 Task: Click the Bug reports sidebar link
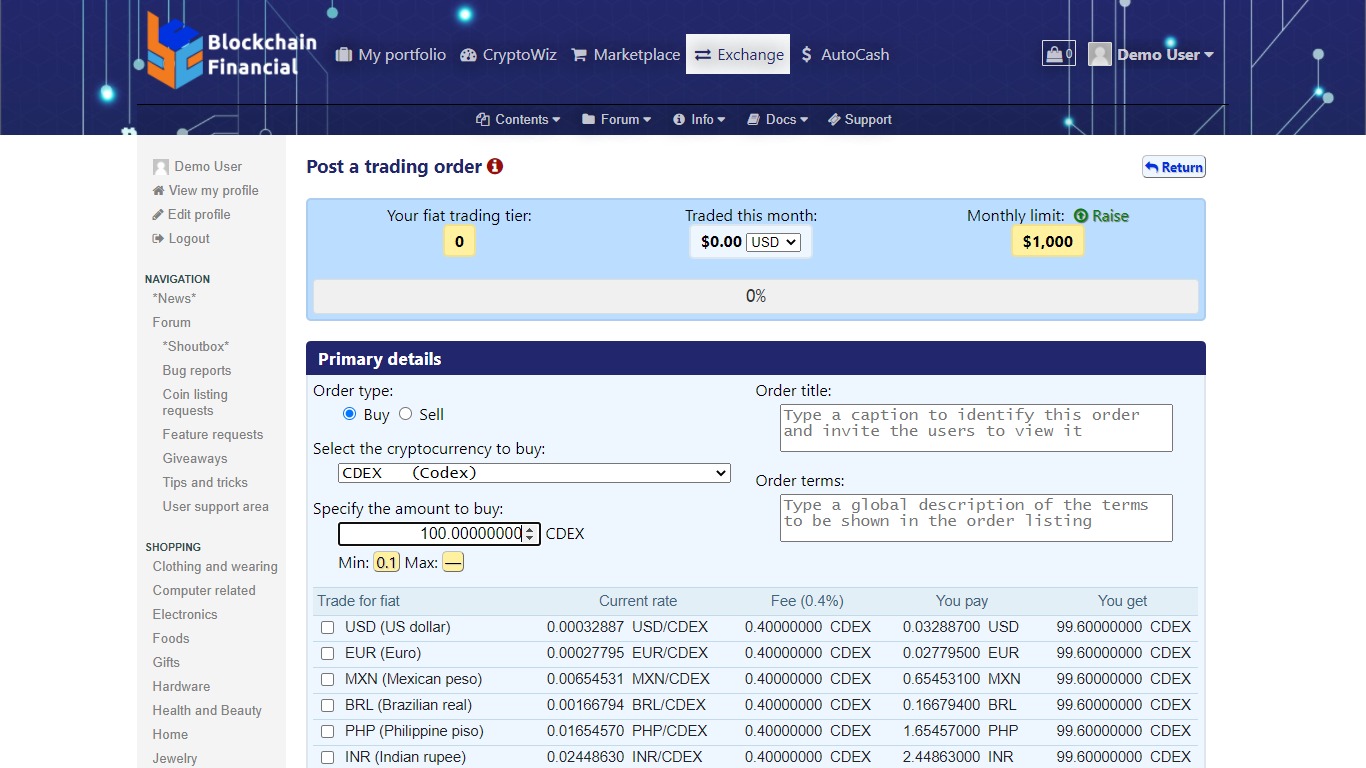point(197,371)
